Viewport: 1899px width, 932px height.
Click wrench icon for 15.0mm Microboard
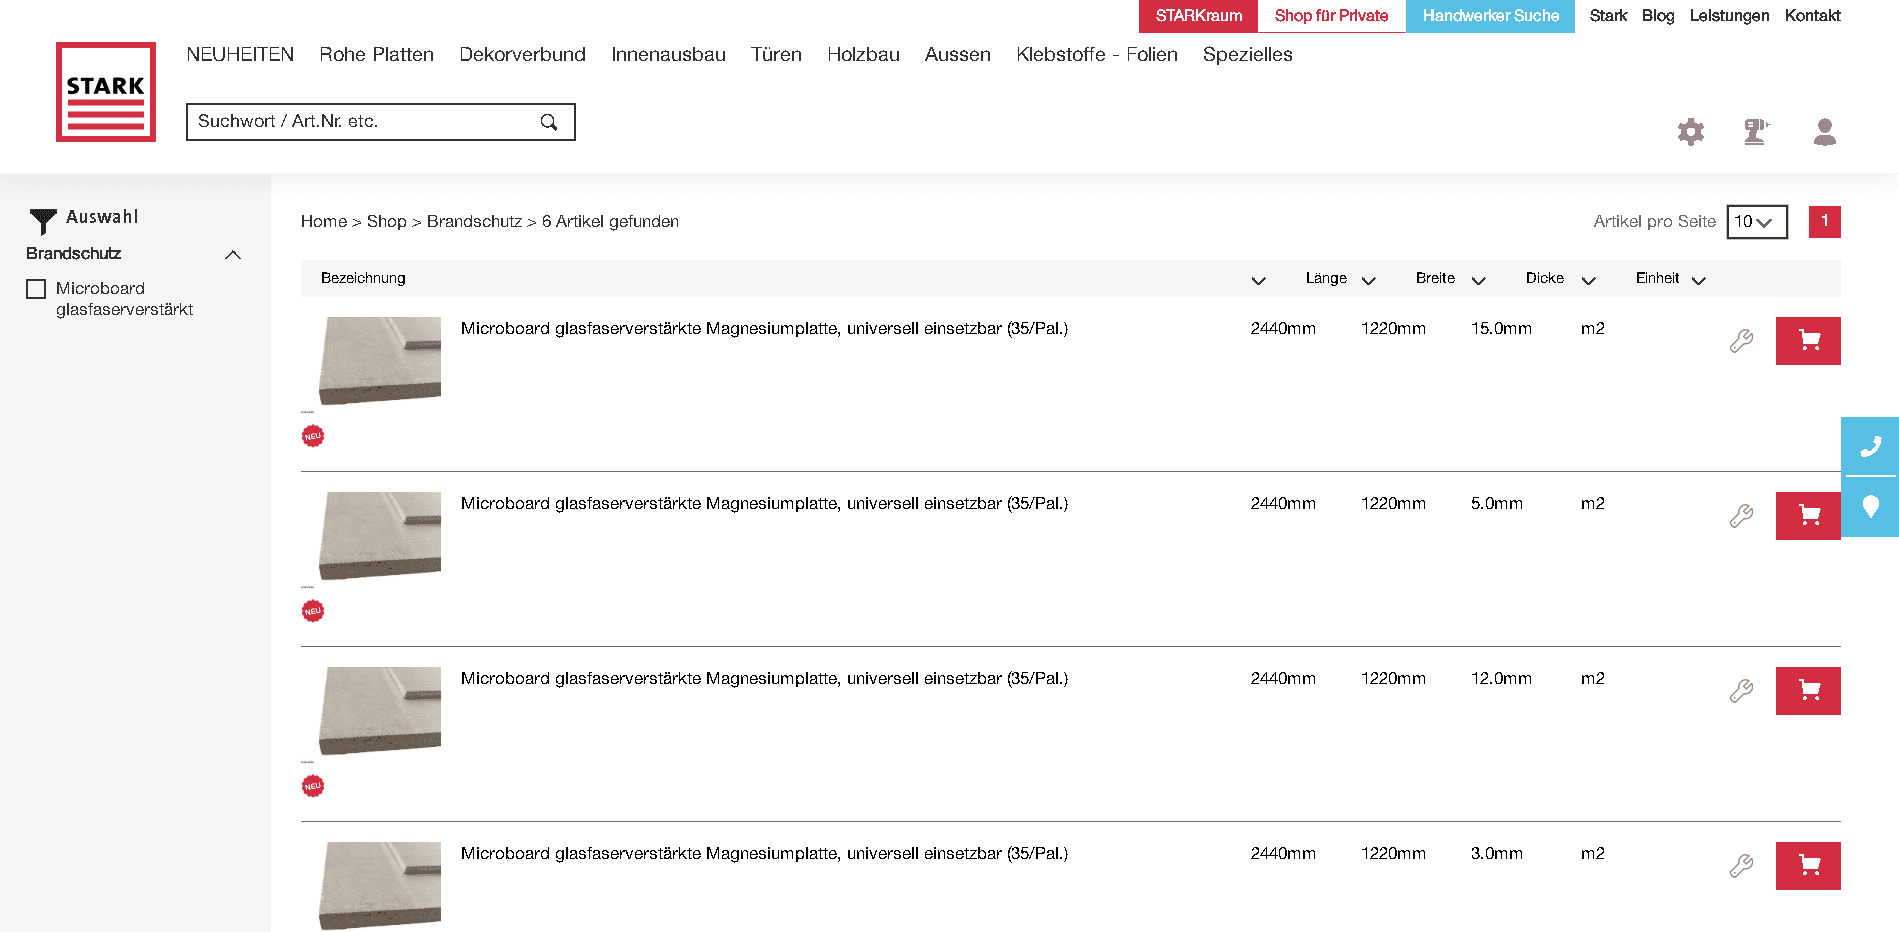pos(1741,341)
